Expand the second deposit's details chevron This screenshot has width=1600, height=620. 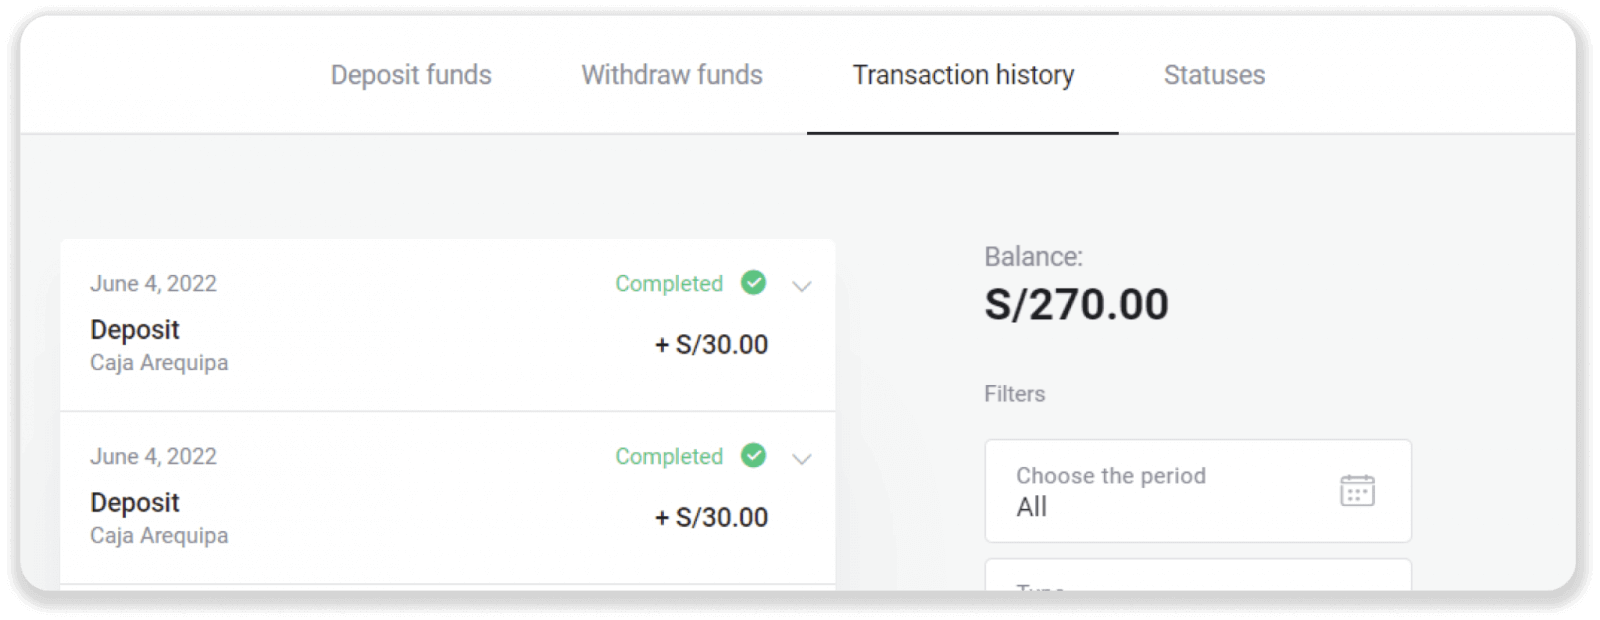pyautogui.click(x=801, y=459)
